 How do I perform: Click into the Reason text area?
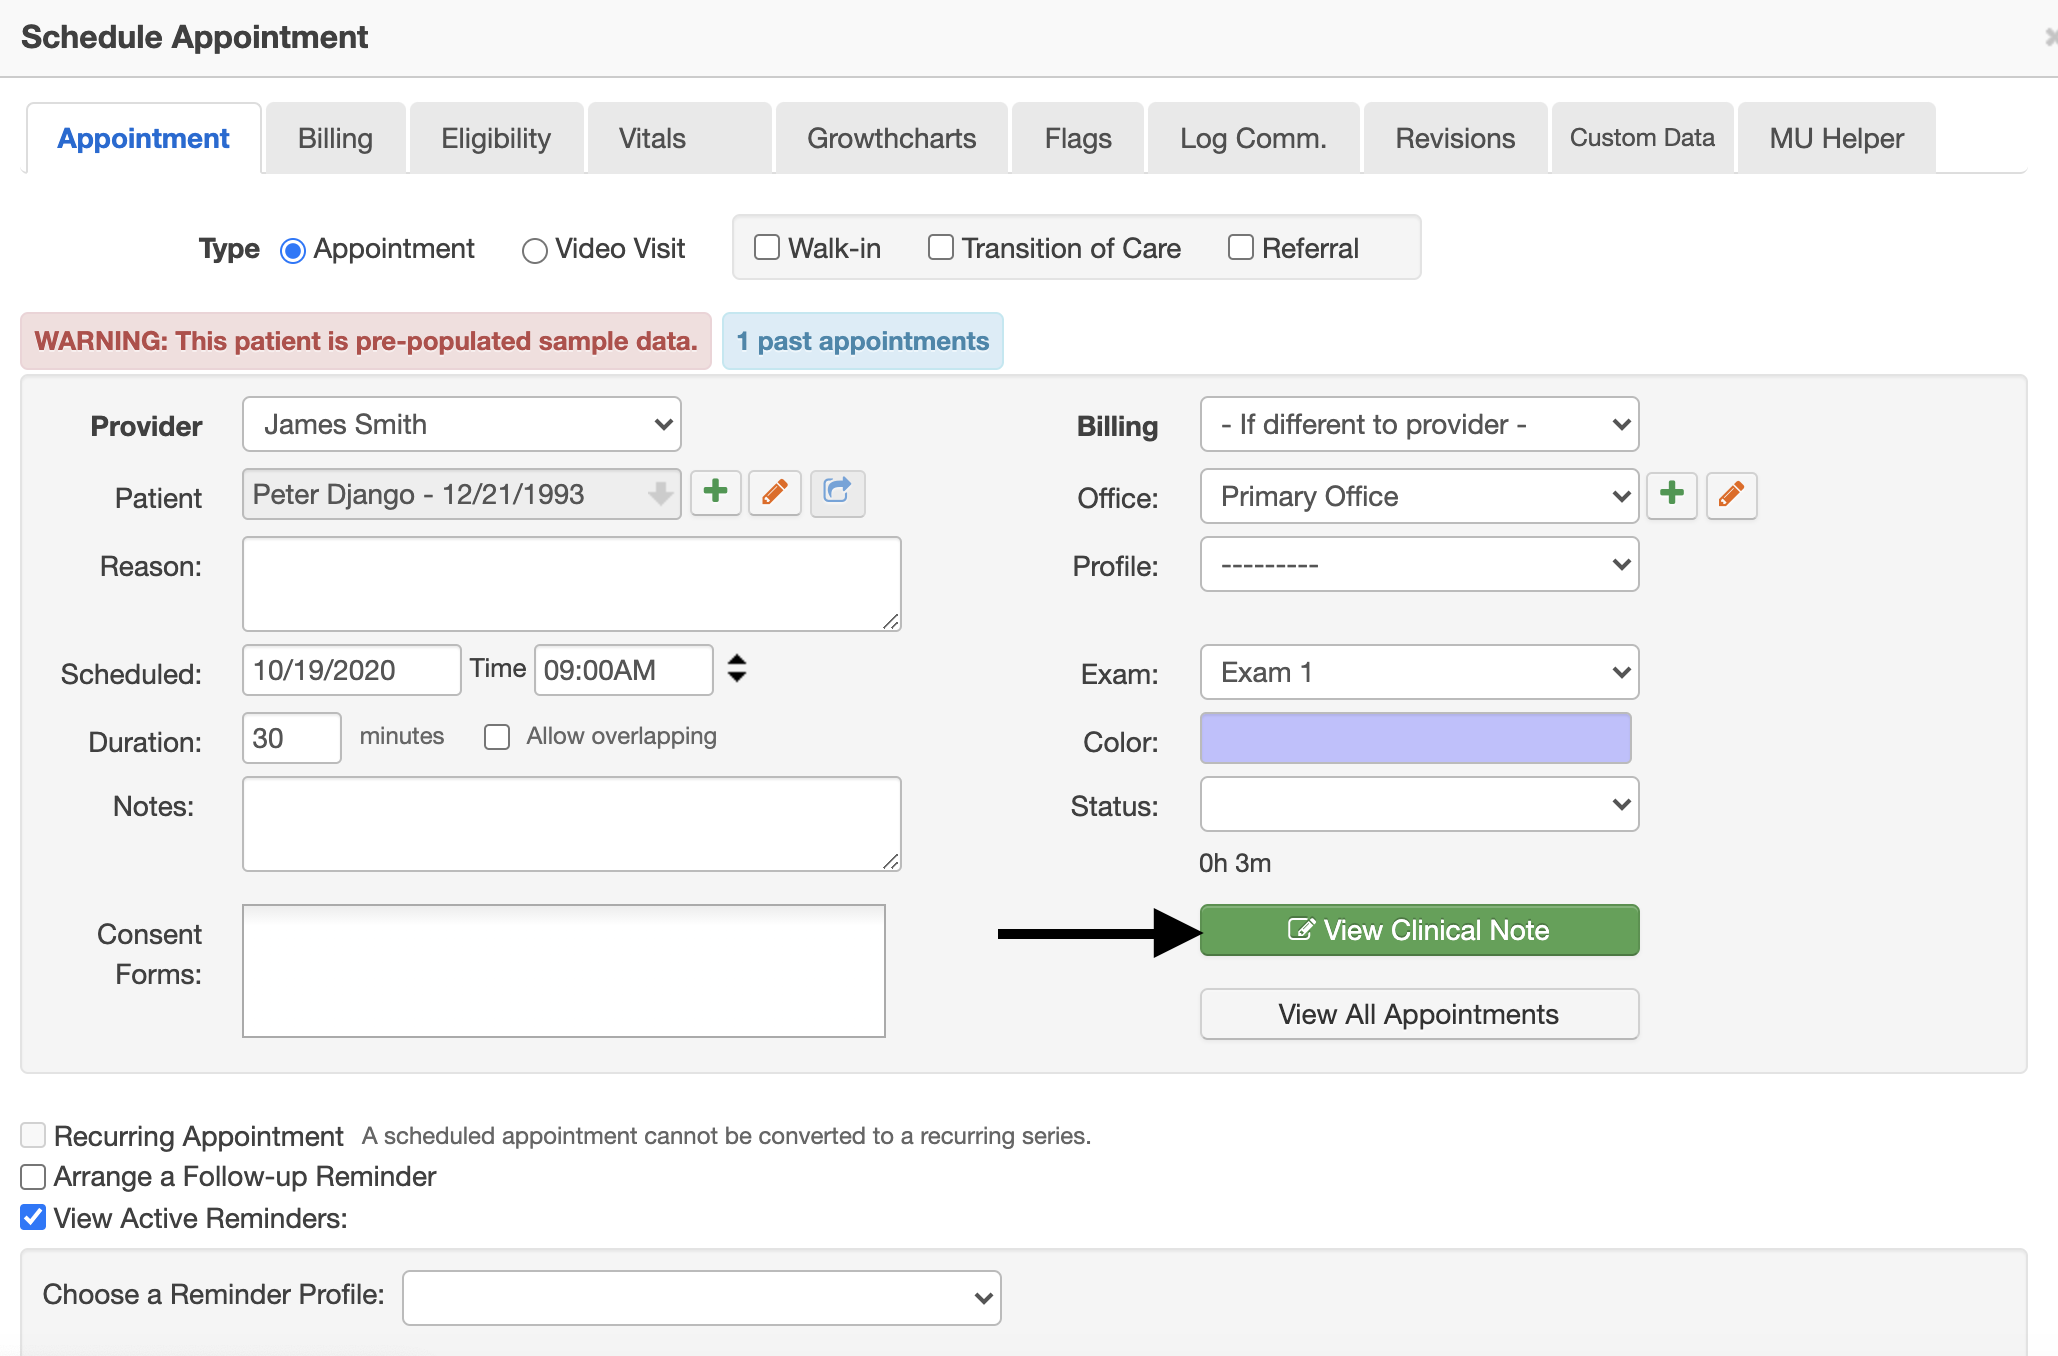[571, 584]
